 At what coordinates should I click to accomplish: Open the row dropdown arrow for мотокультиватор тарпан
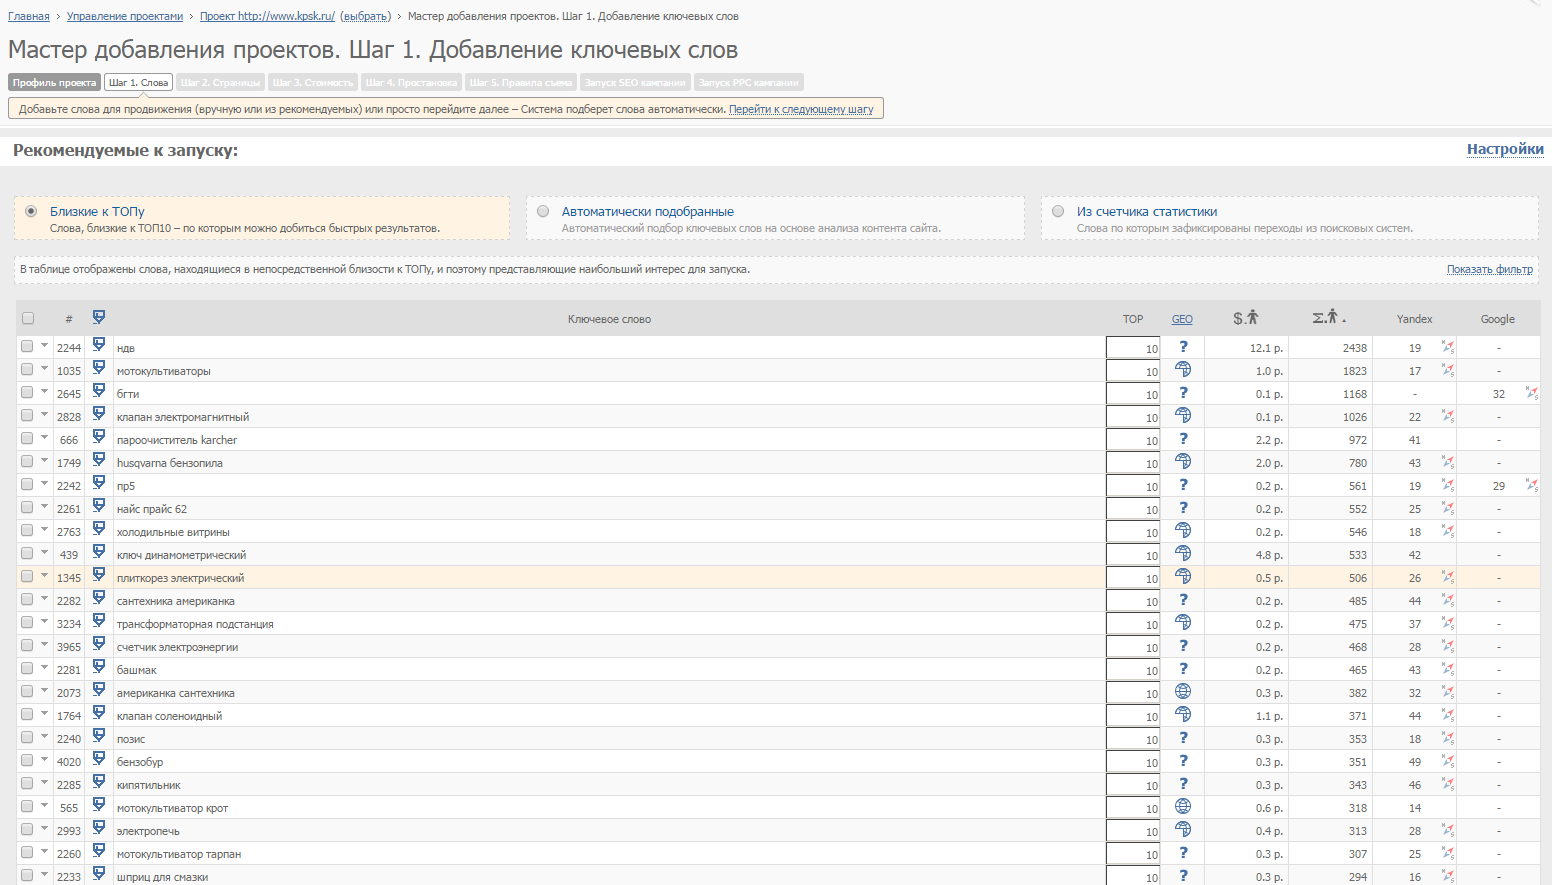click(x=44, y=851)
